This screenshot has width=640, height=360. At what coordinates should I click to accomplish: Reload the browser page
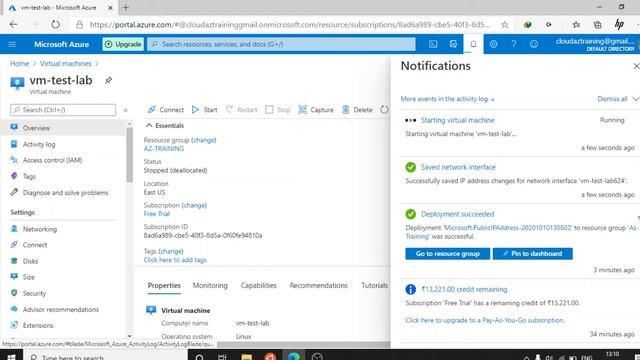click(x=55, y=24)
